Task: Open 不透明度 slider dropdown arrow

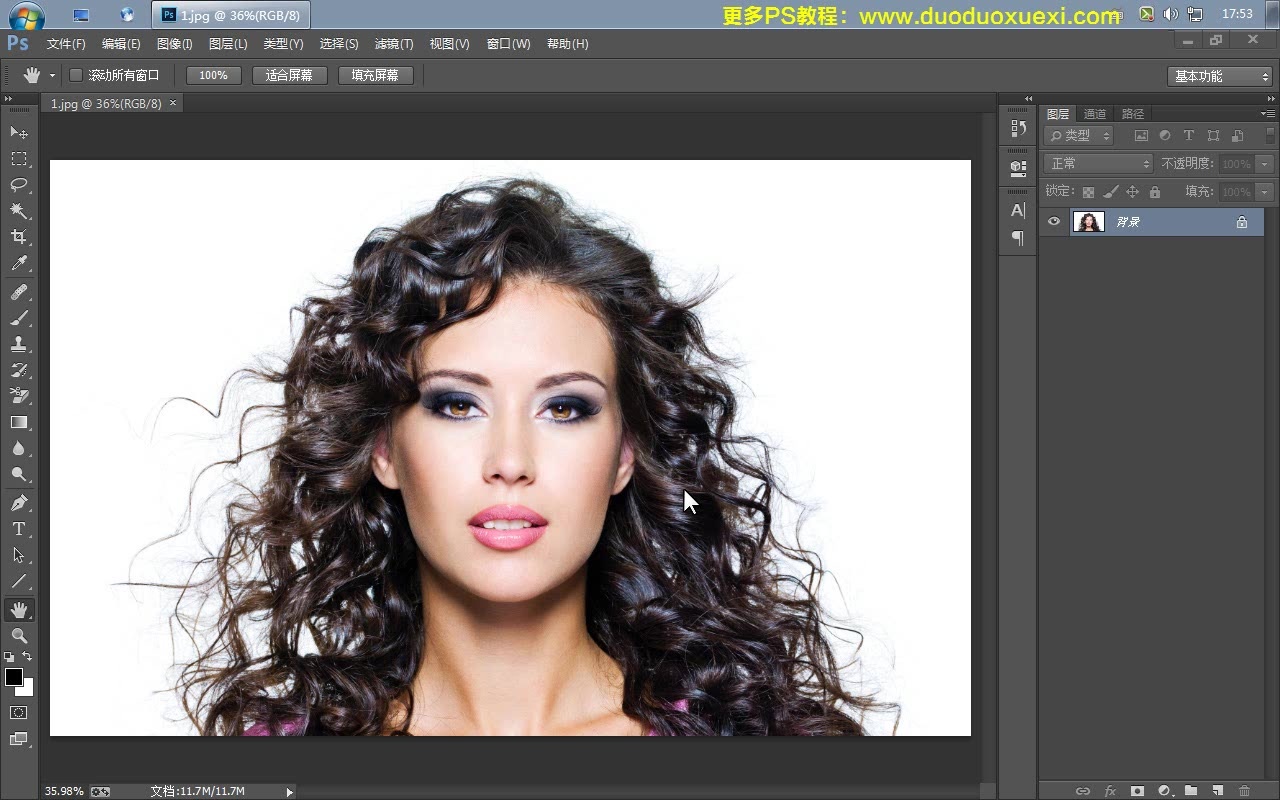Action: (1265, 164)
